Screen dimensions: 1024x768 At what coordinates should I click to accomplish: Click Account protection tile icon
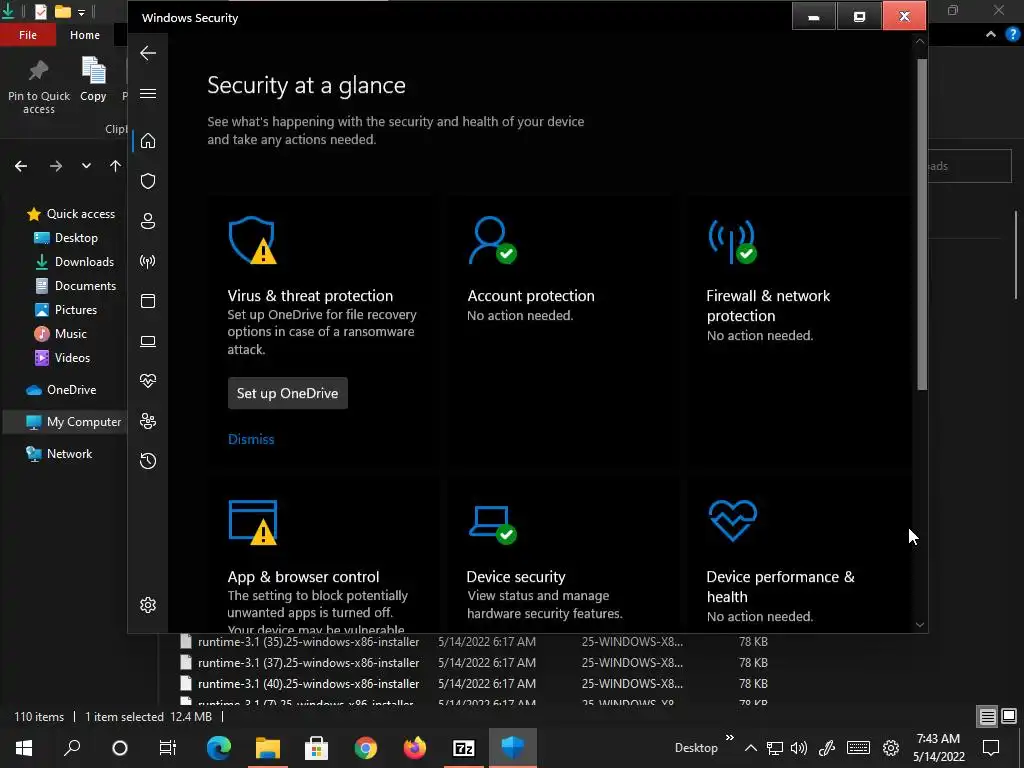point(492,240)
